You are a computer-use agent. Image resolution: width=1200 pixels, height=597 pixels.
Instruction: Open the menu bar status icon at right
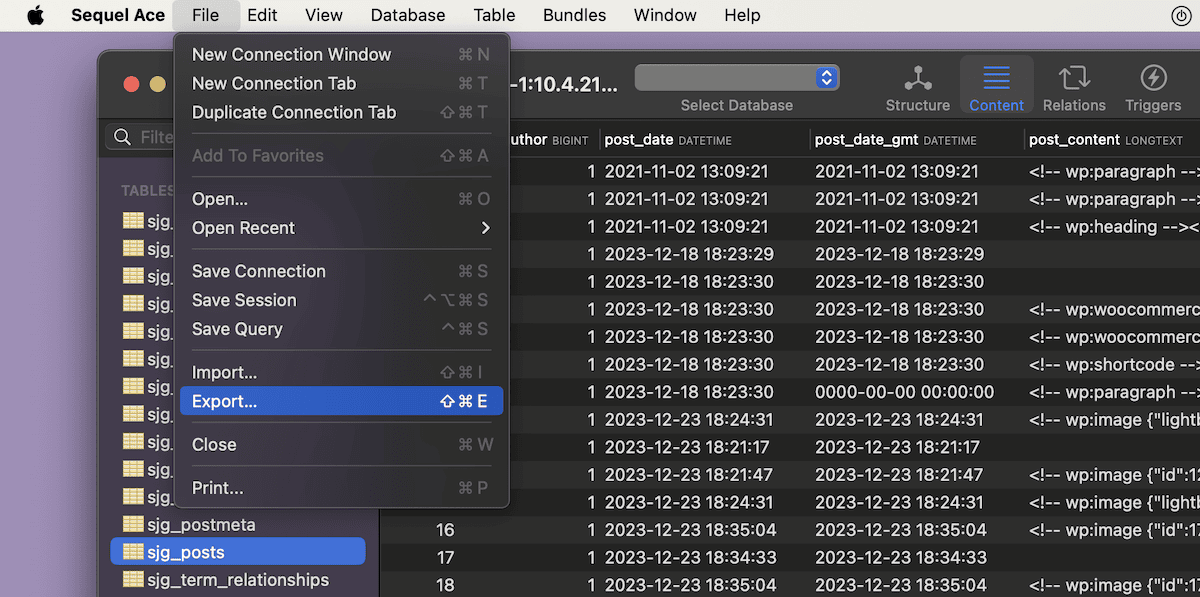tap(1181, 15)
